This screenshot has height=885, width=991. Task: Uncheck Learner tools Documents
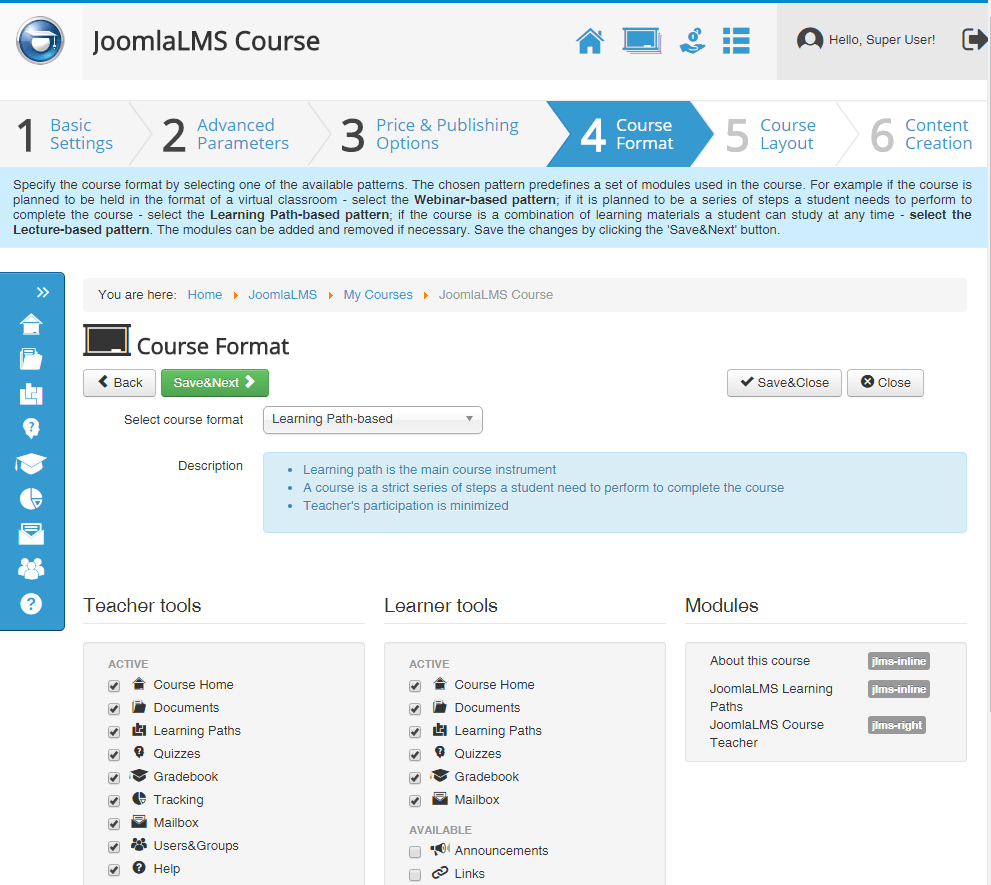click(x=415, y=709)
